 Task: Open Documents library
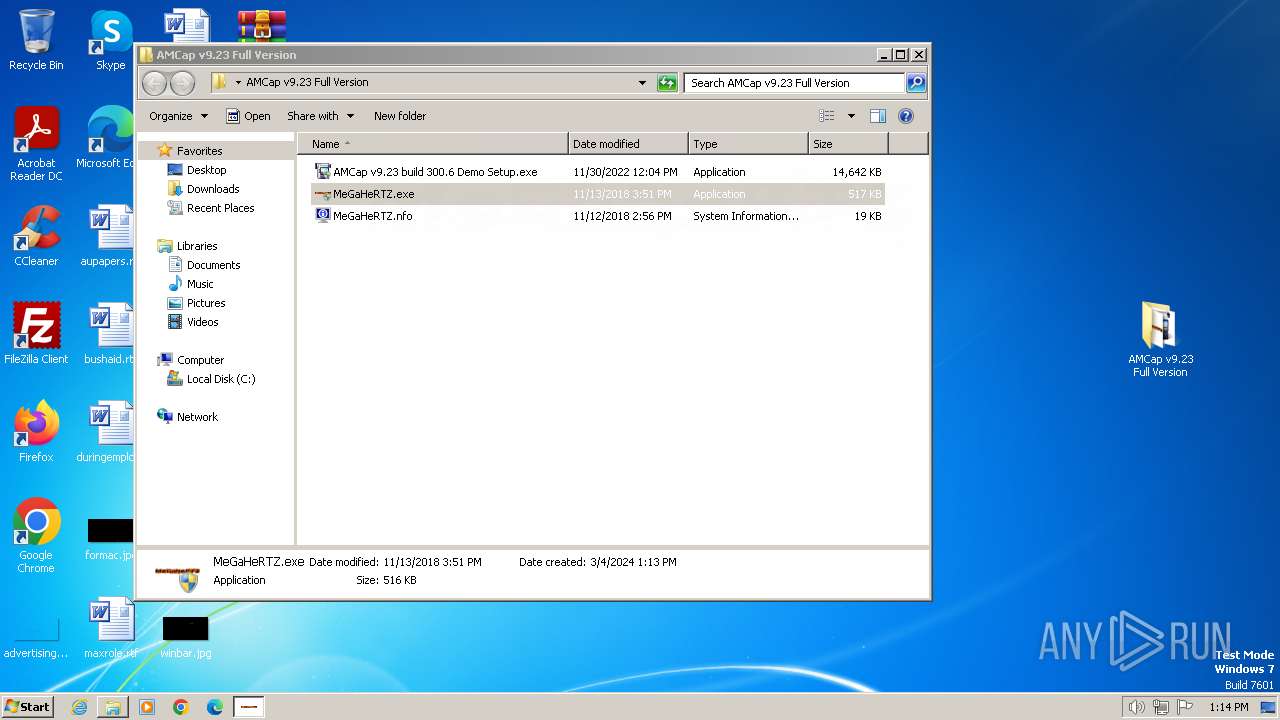click(x=213, y=265)
